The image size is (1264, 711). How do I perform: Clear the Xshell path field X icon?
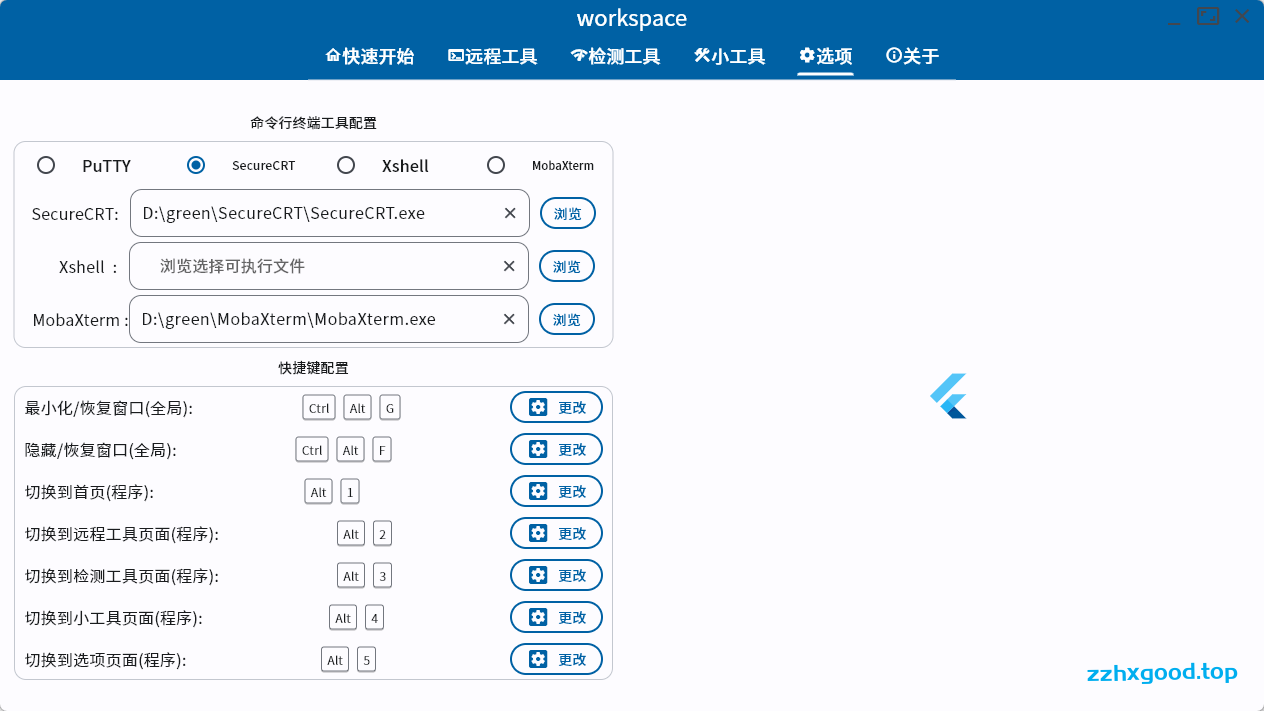[x=509, y=266]
